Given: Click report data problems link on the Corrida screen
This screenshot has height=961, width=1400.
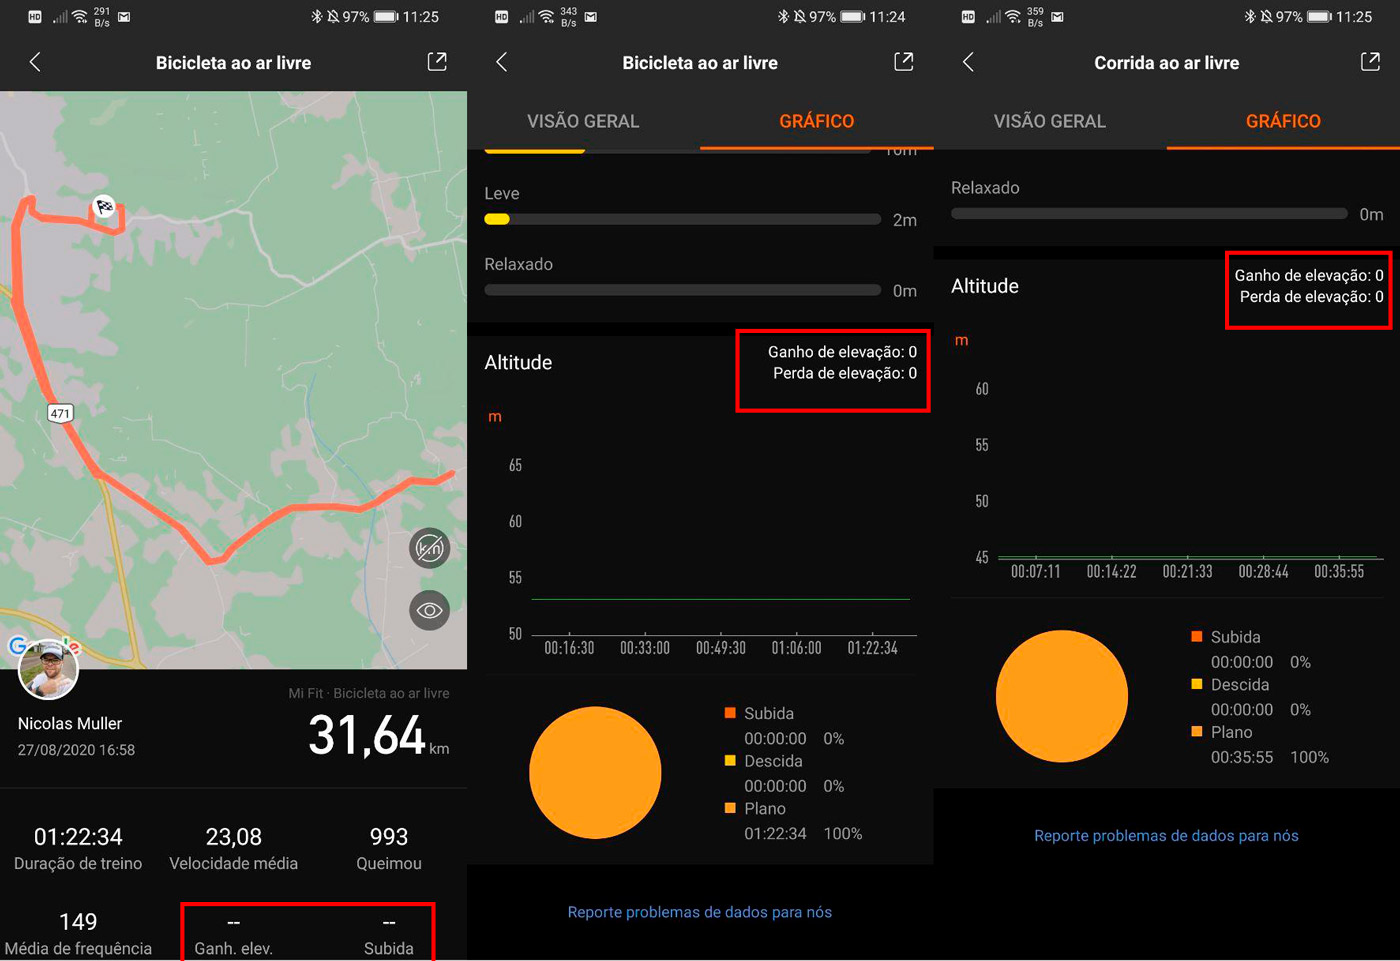Looking at the screenshot, I should (1166, 836).
